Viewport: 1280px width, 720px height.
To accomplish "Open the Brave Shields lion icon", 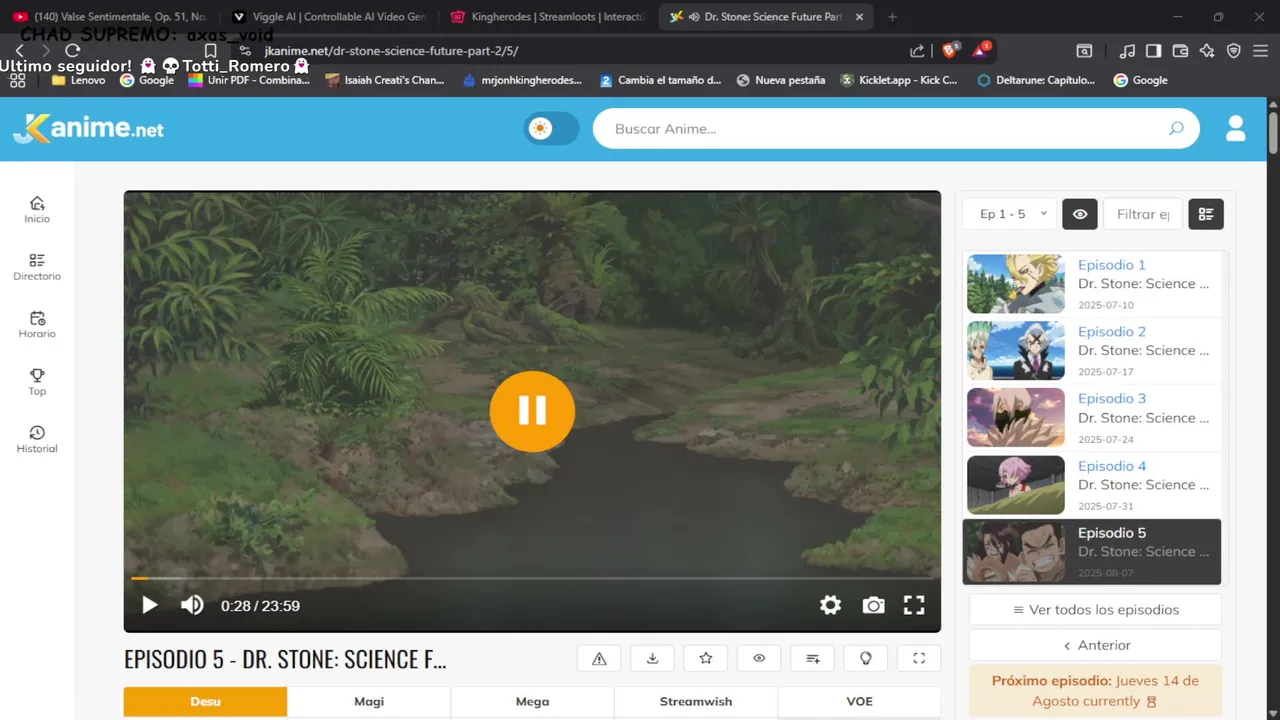I will pos(949,50).
